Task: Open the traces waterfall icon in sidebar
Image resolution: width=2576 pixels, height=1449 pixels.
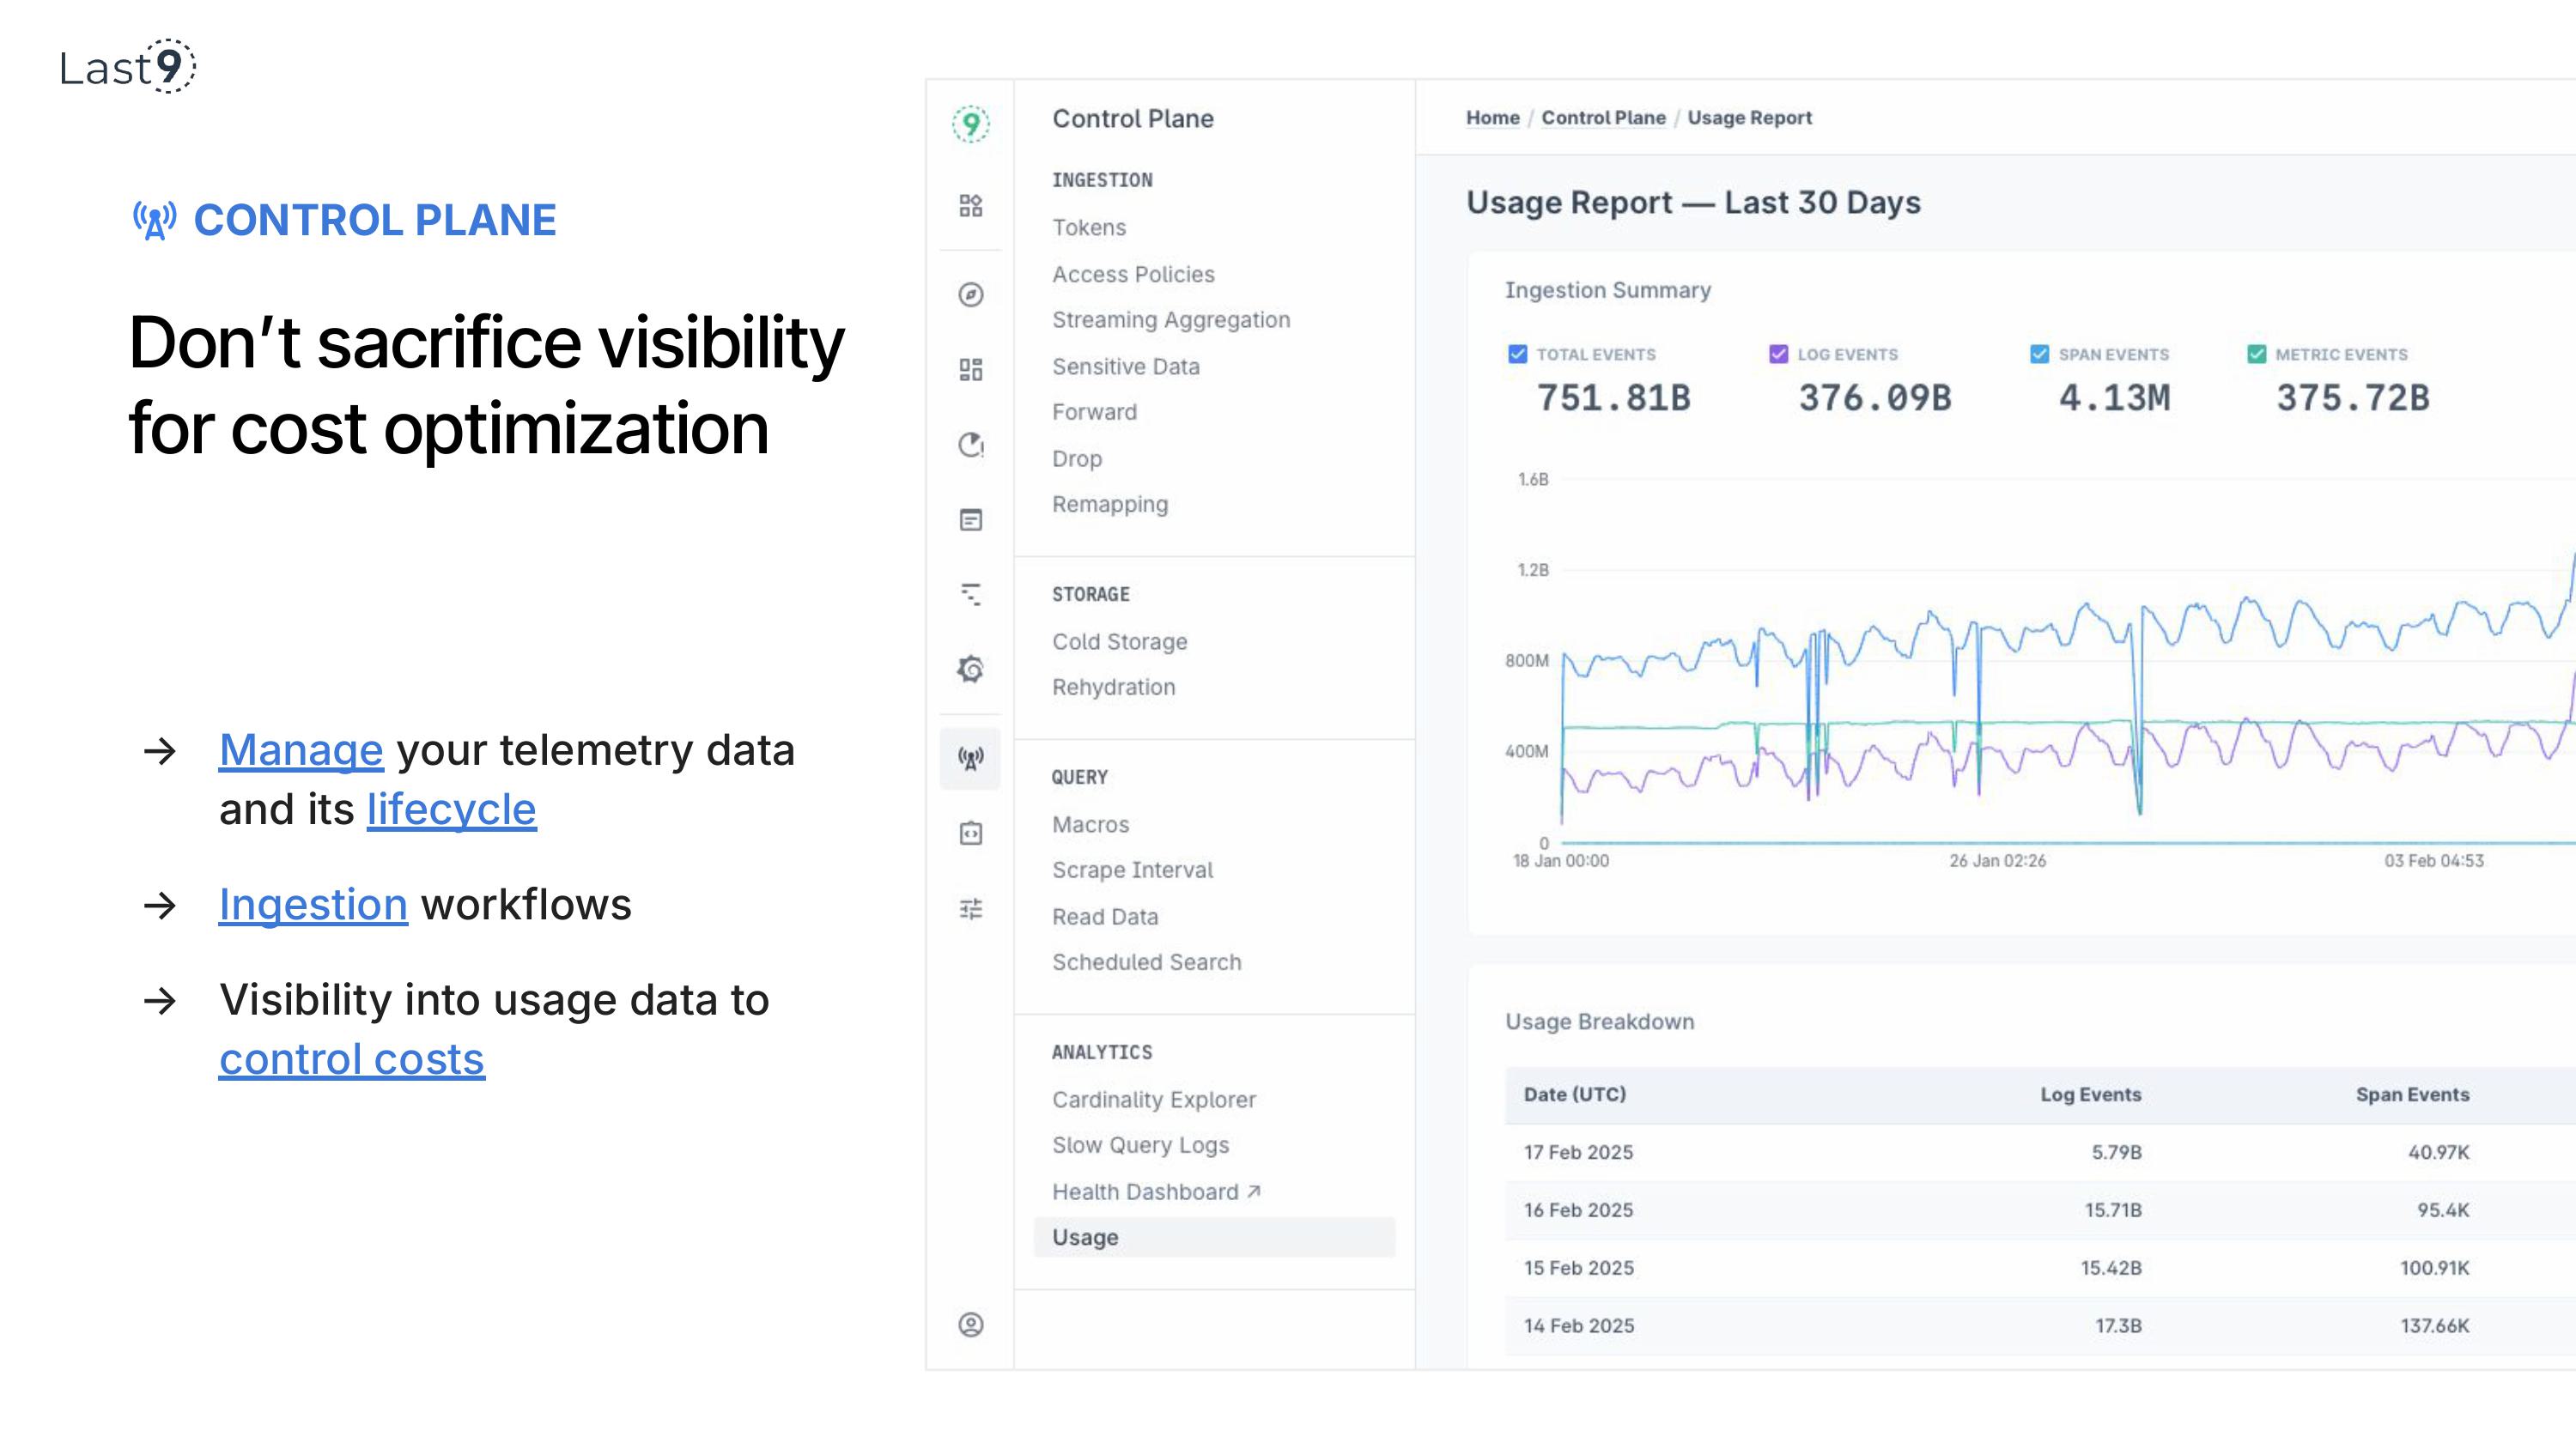Action: 970,595
